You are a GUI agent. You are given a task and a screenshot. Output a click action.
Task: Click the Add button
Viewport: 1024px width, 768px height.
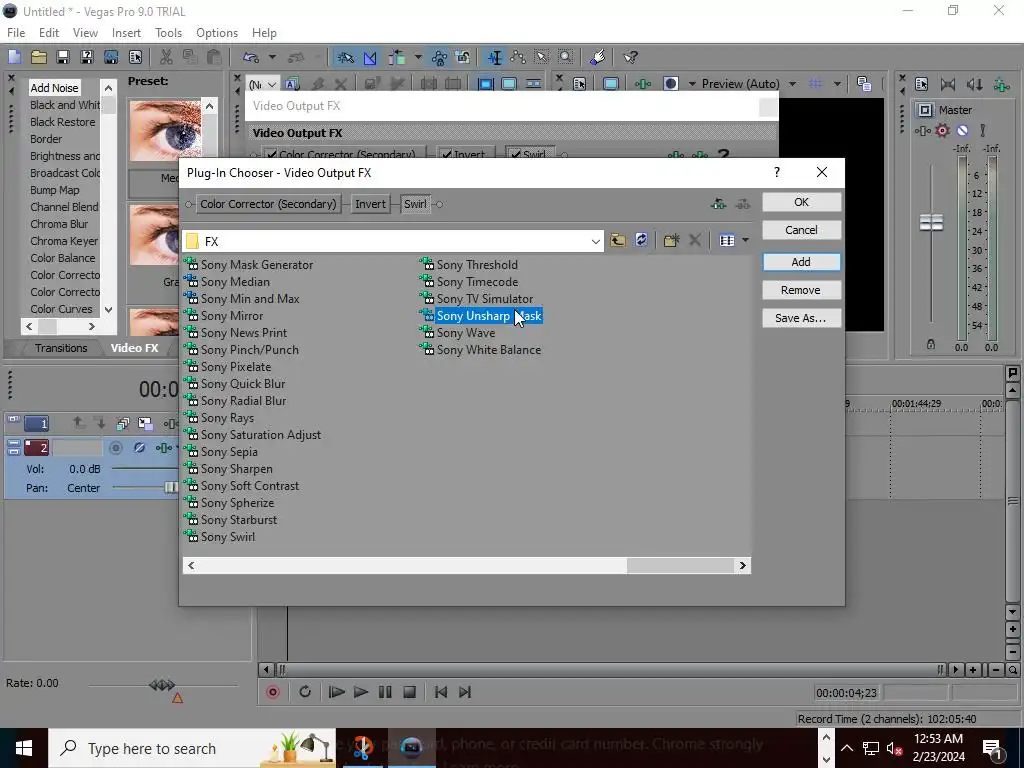point(801,262)
